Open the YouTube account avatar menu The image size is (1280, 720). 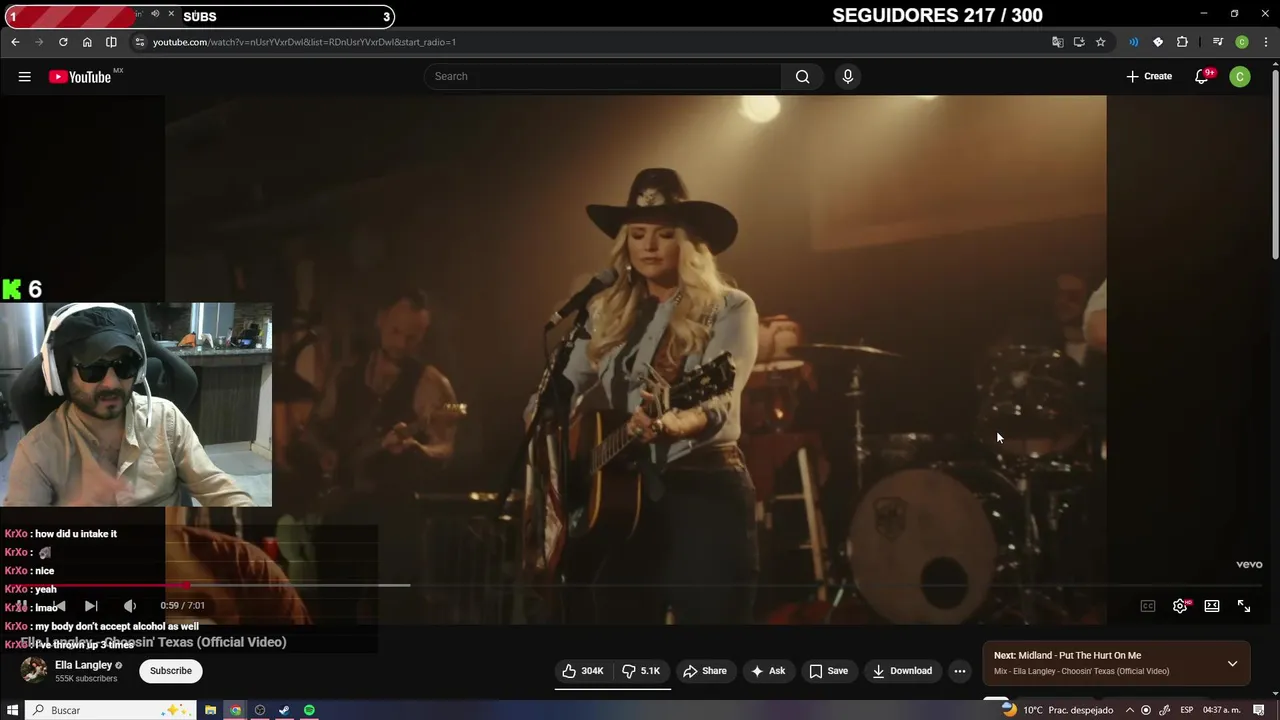click(1240, 77)
